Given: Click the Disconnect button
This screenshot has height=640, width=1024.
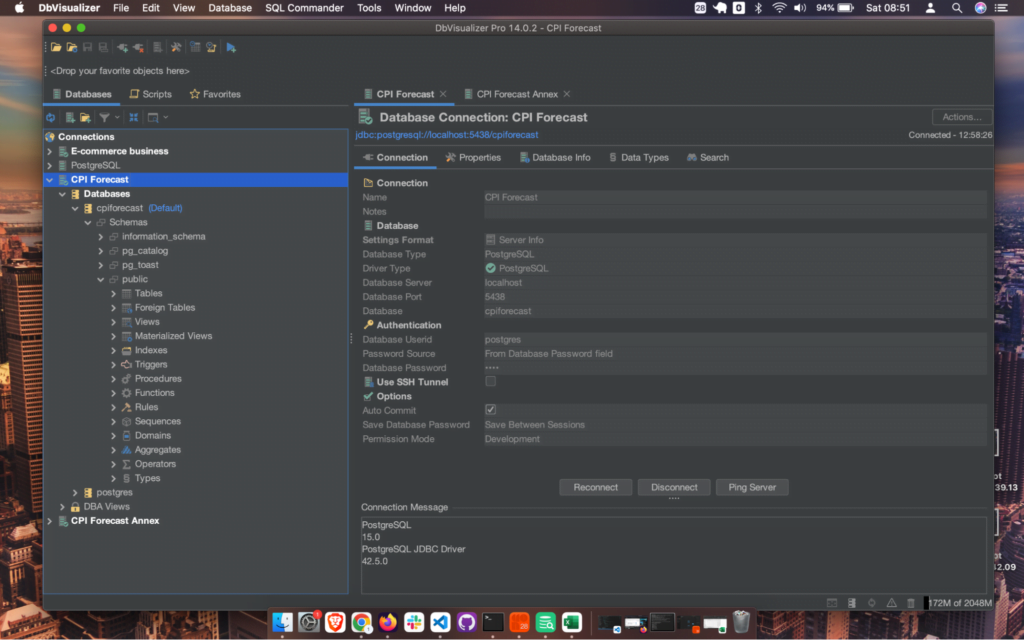Looking at the screenshot, I should (x=674, y=487).
